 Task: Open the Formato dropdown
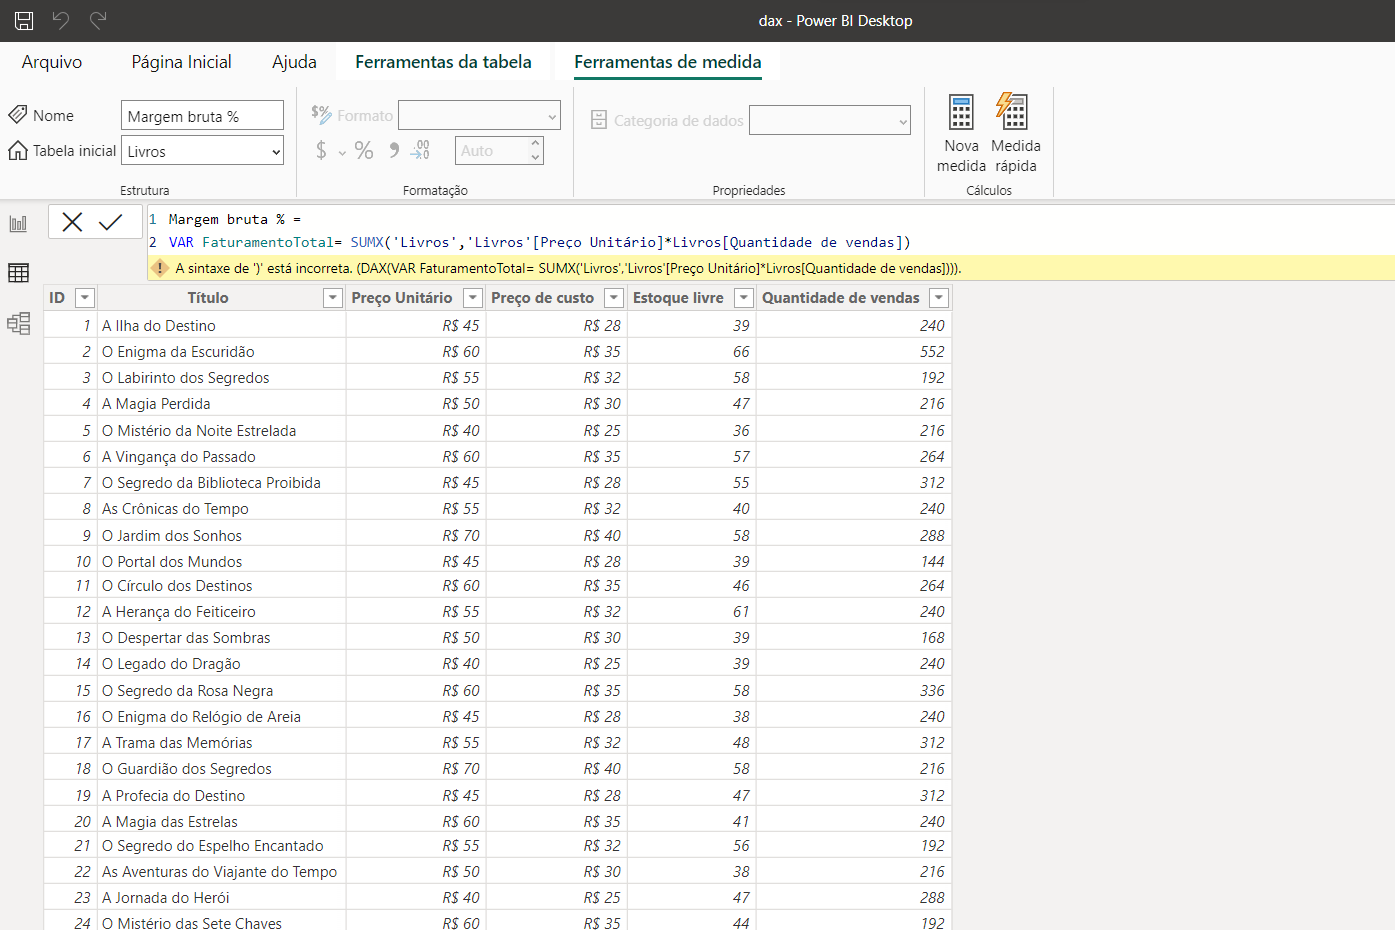[479, 115]
